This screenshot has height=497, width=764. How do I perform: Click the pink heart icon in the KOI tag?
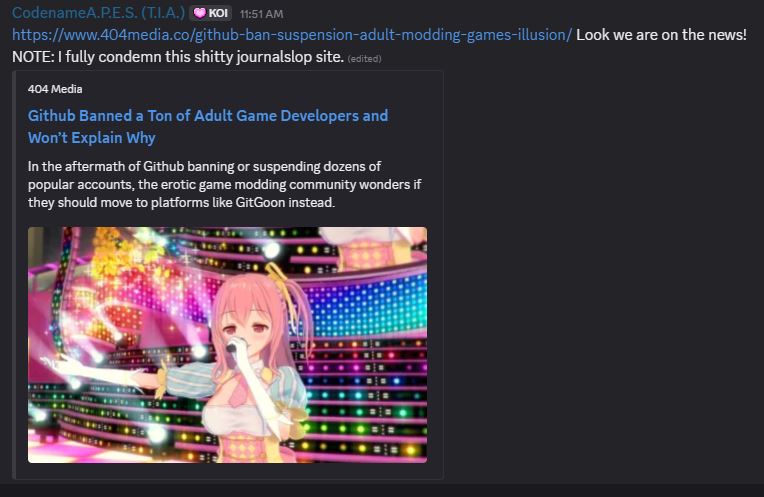199,13
